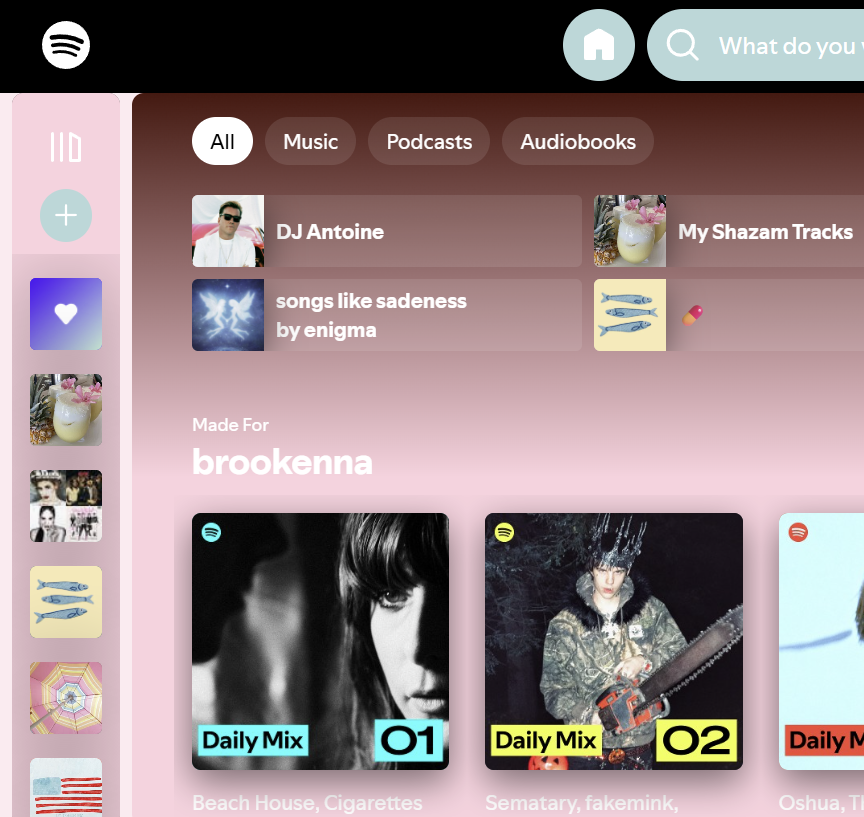The height and width of the screenshot is (817, 864).
Task: Select the Music filter chip
Action: pos(310,141)
